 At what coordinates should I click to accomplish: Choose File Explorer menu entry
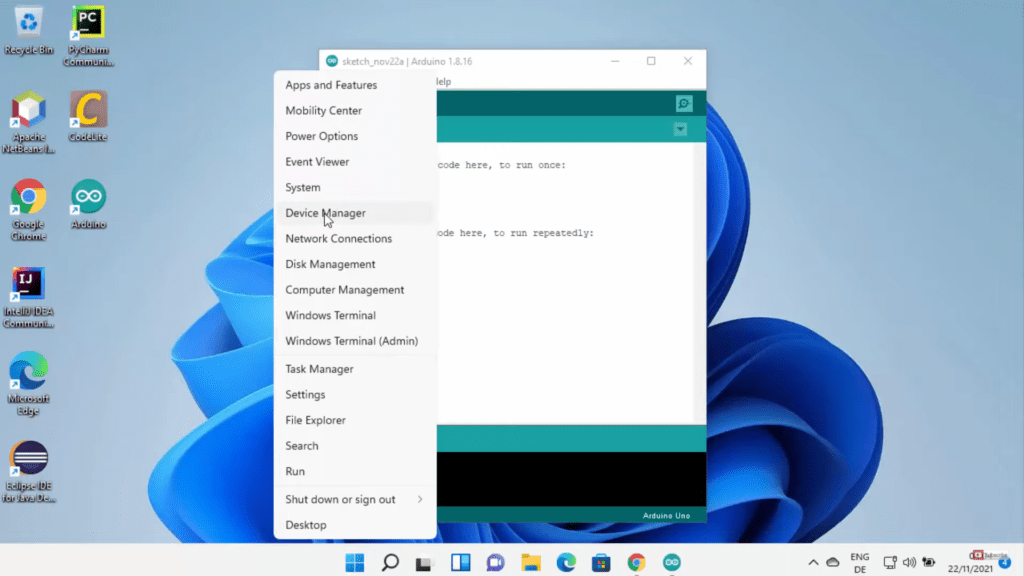pos(355,420)
